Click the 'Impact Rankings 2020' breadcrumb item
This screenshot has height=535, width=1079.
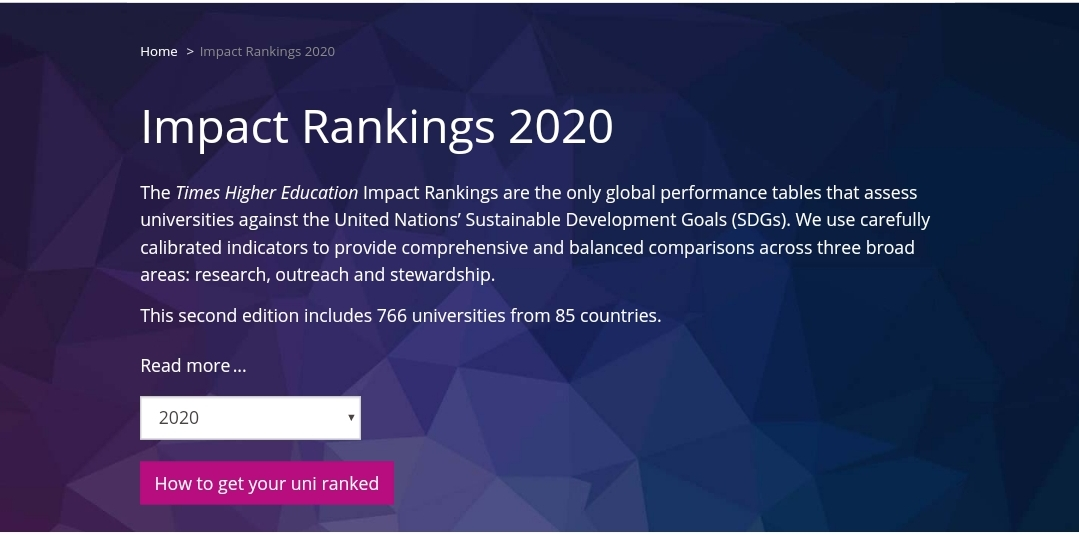(267, 51)
